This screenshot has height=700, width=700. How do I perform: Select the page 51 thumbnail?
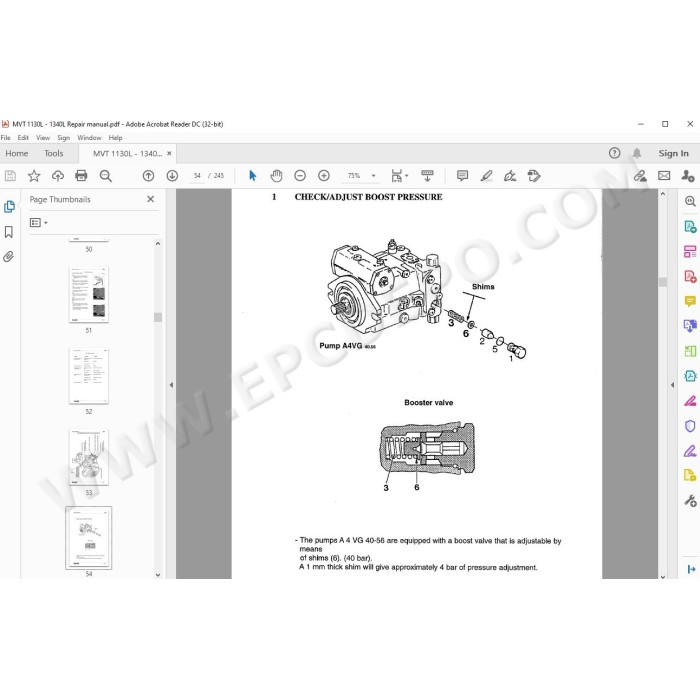point(89,295)
